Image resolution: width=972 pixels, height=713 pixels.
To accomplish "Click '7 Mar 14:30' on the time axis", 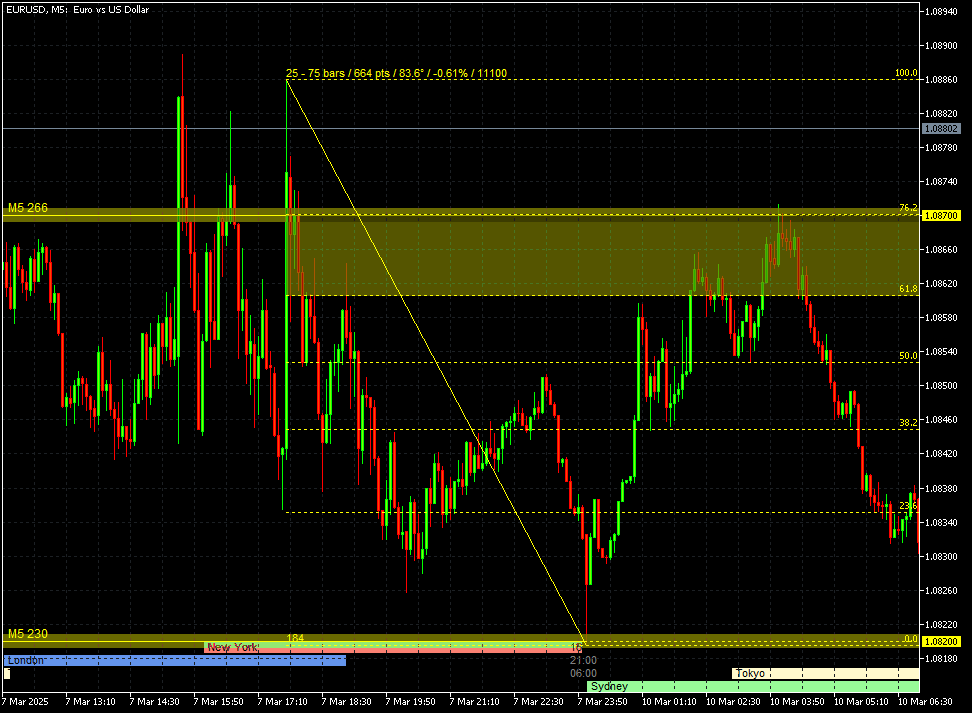I will 154,702.
